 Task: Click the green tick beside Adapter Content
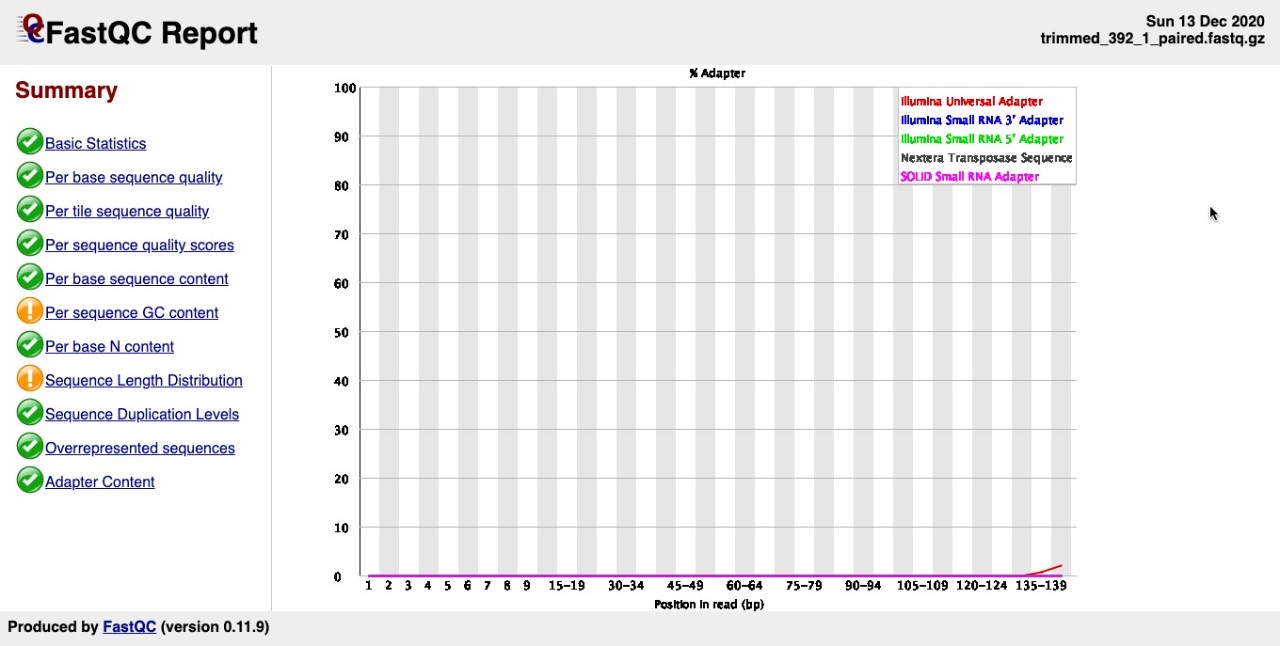[29, 479]
